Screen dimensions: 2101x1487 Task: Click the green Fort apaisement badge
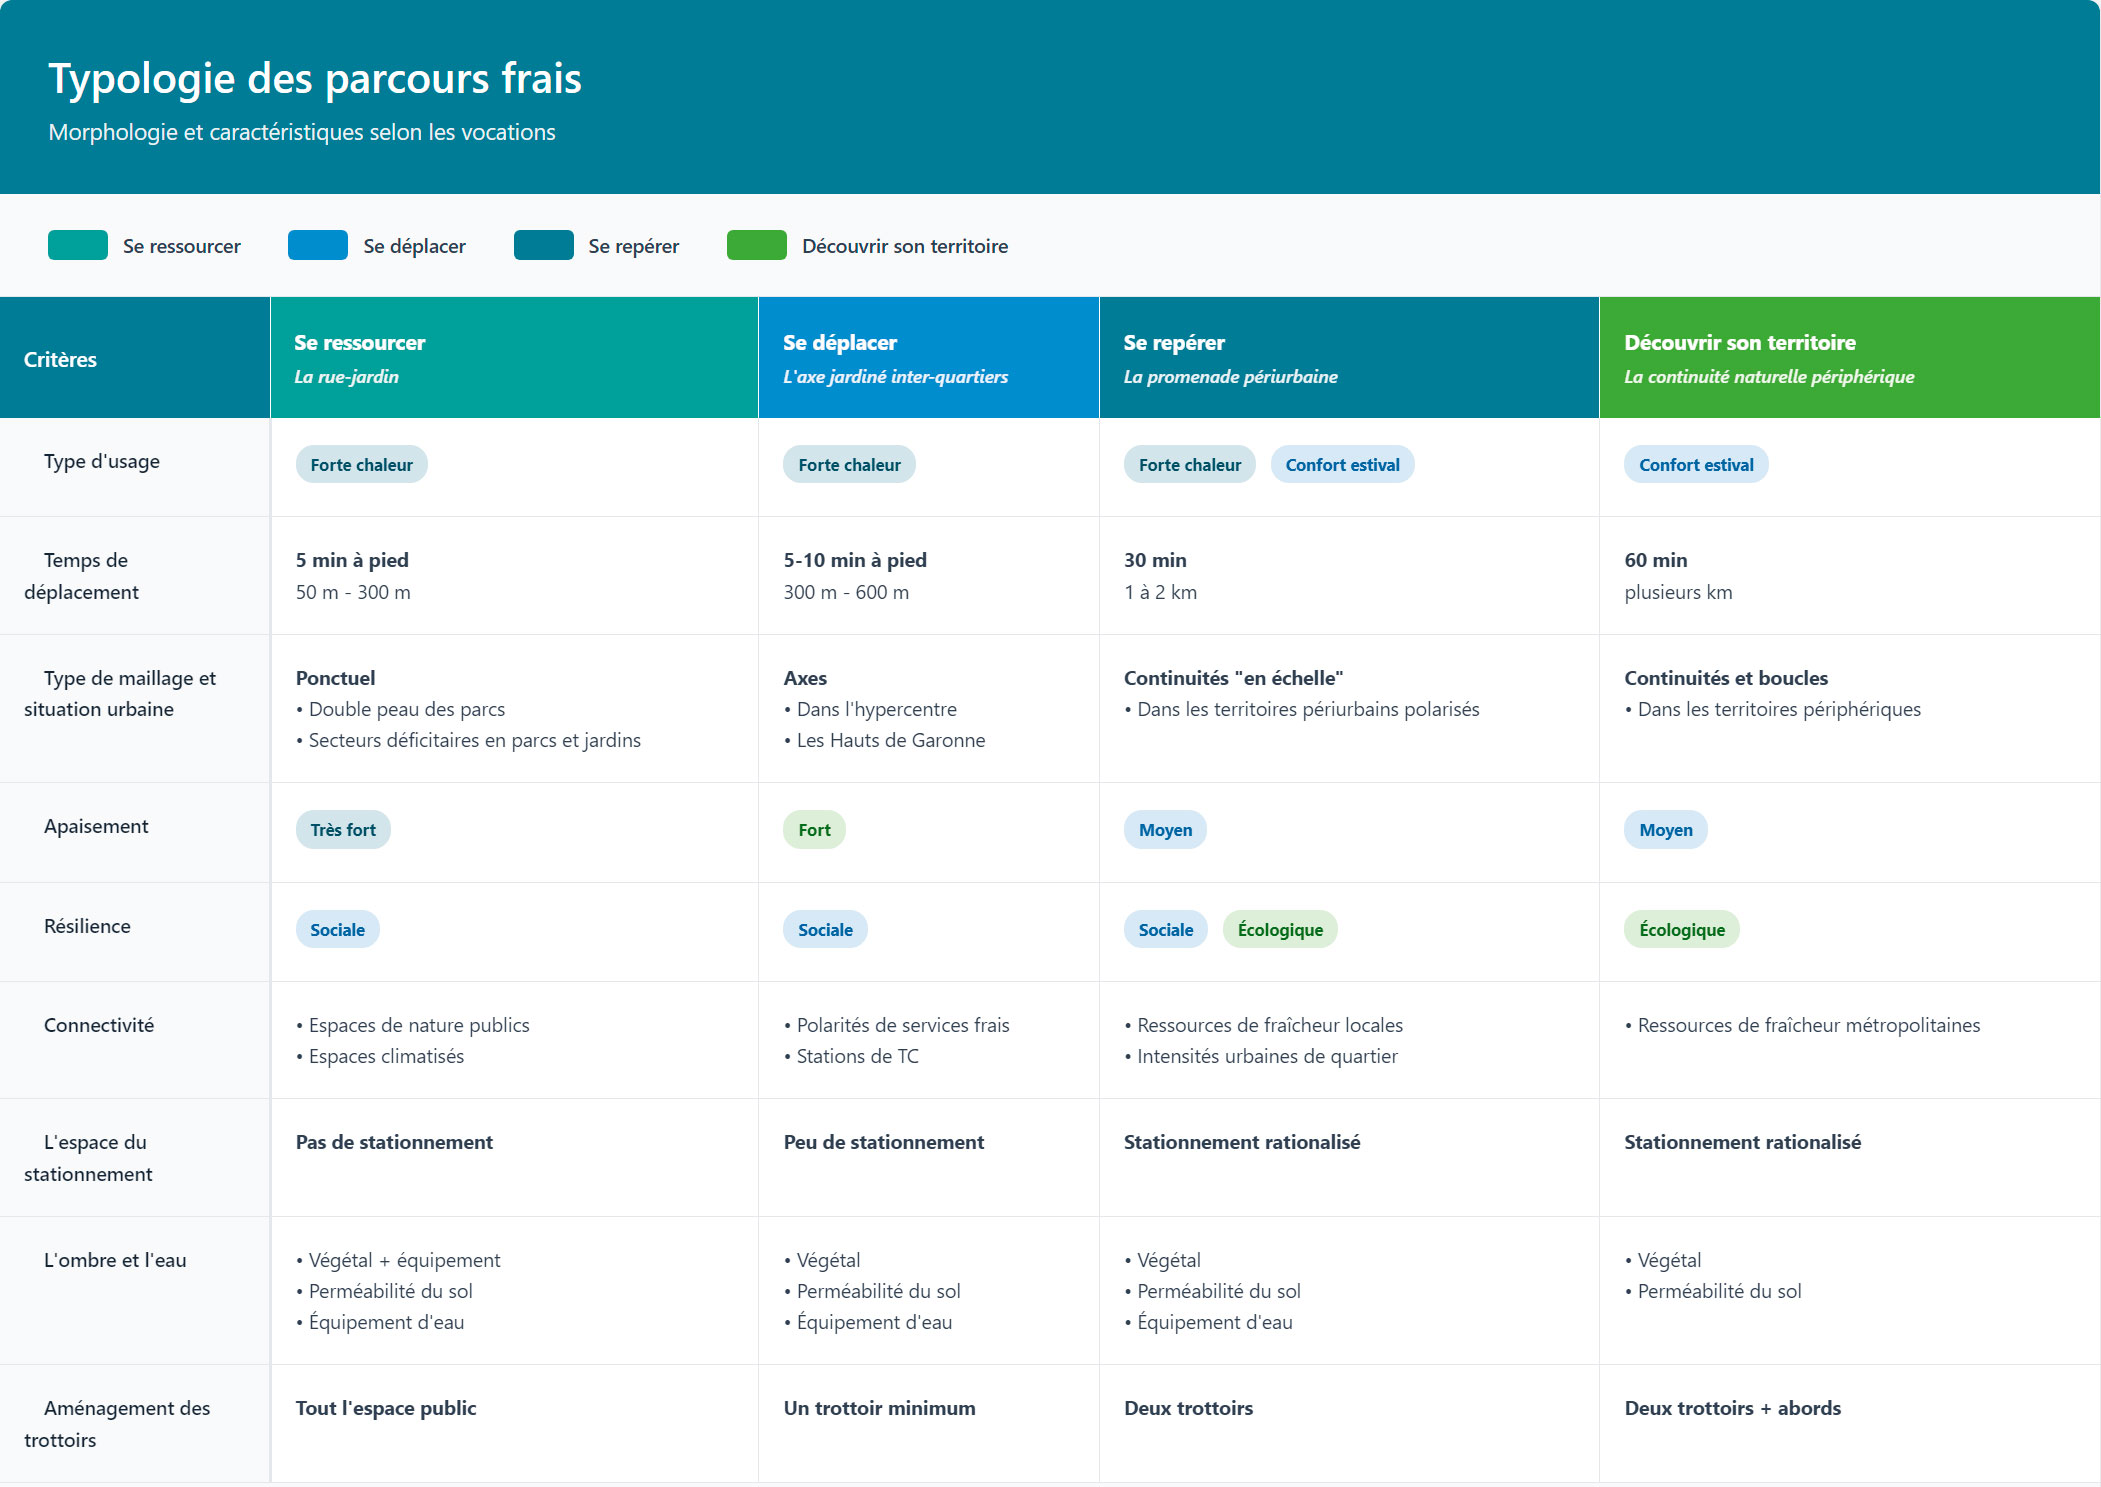tap(814, 830)
